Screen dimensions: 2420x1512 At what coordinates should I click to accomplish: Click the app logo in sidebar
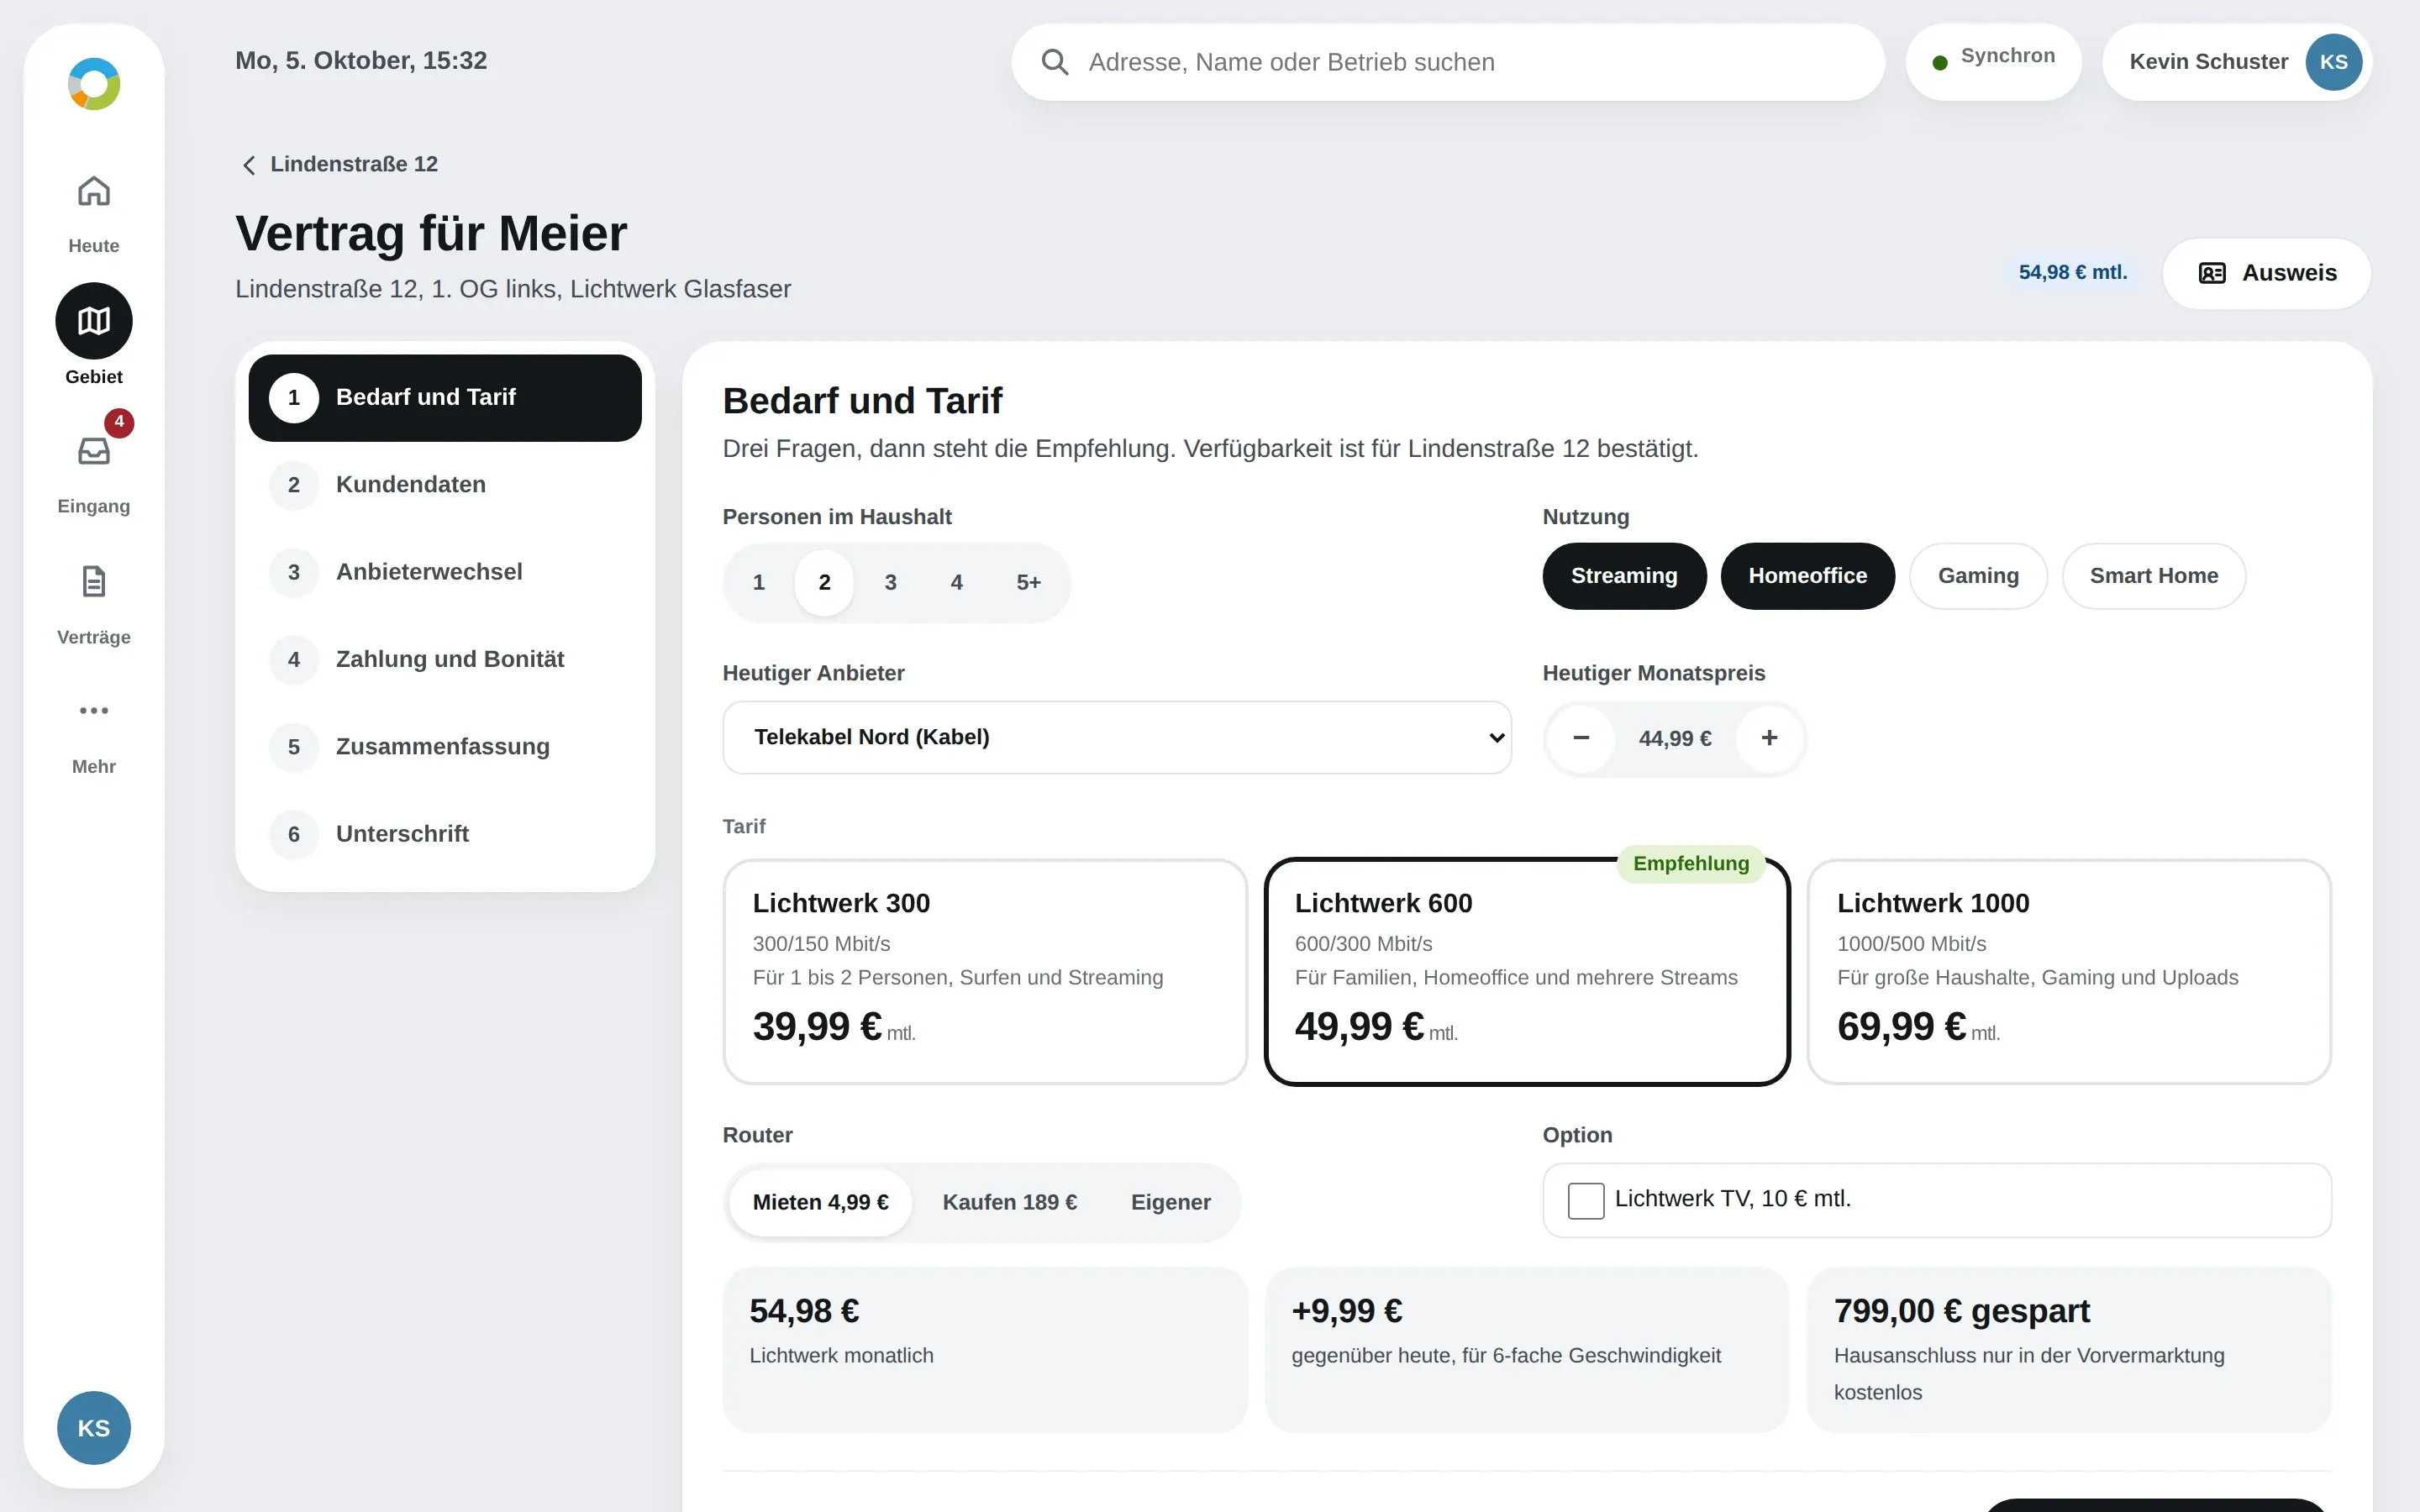94,84
